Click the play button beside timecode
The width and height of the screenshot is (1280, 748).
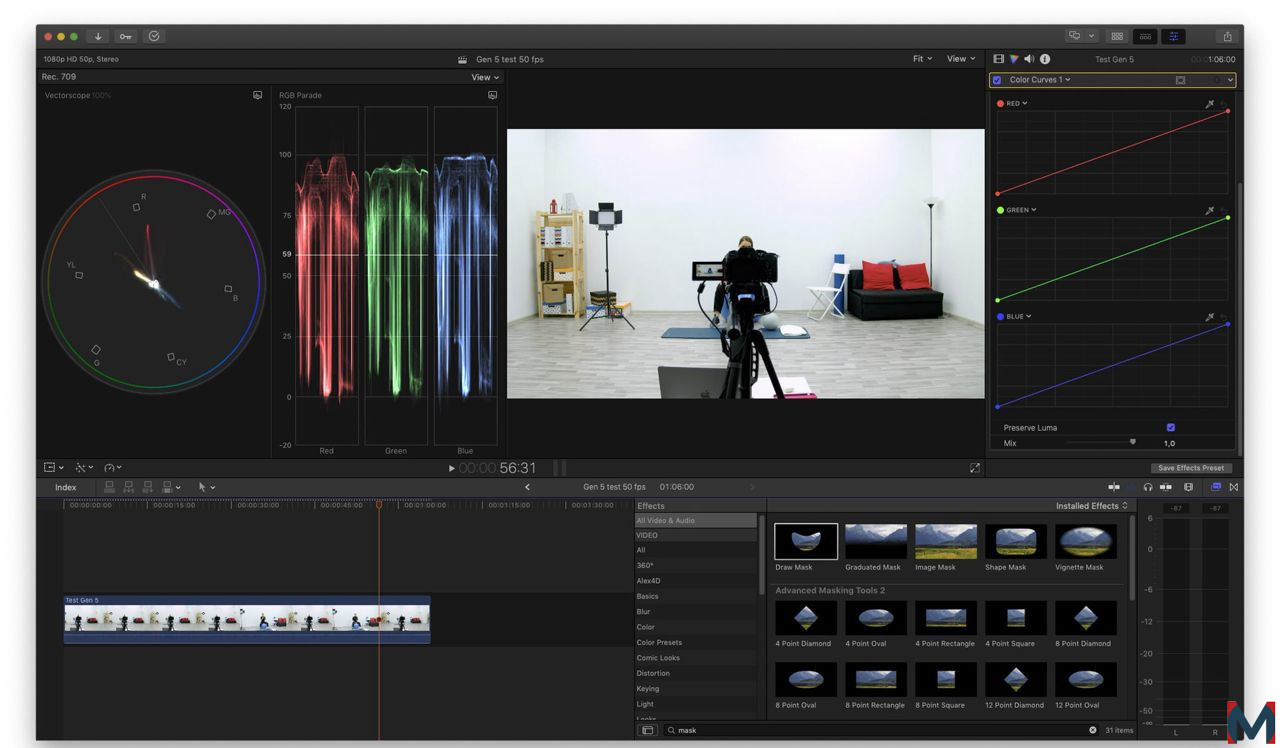click(452, 468)
